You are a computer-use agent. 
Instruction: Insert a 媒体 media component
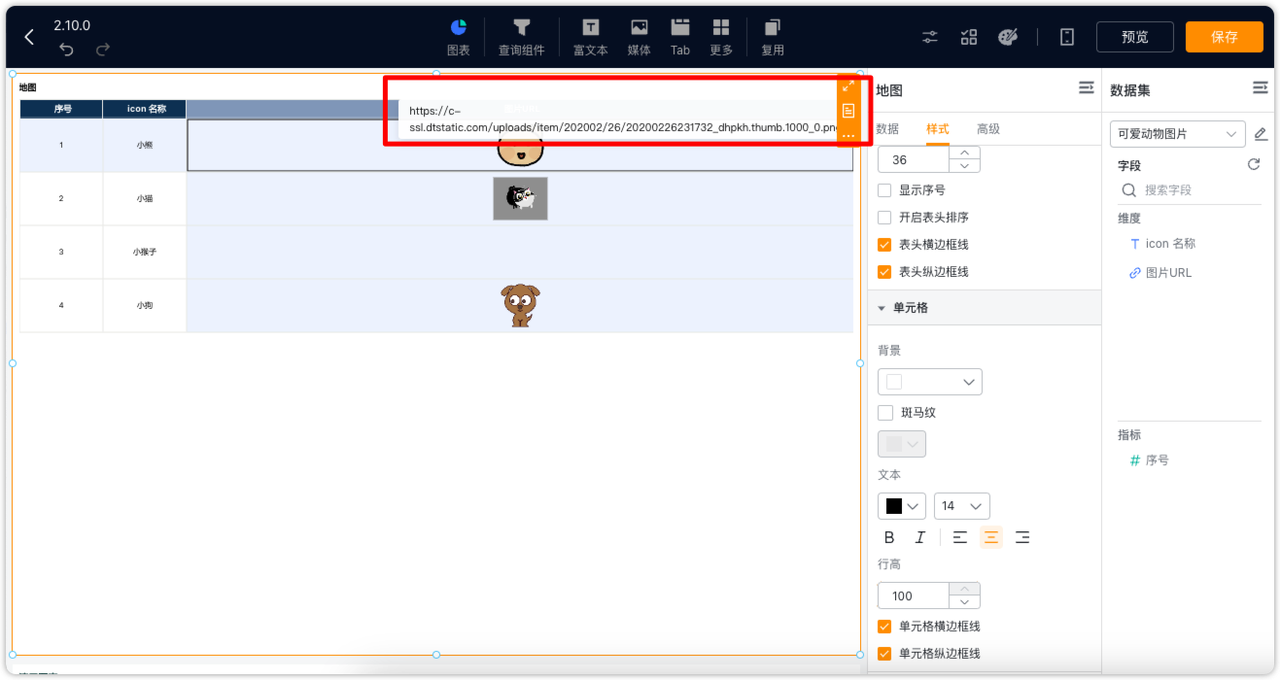tap(639, 37)
